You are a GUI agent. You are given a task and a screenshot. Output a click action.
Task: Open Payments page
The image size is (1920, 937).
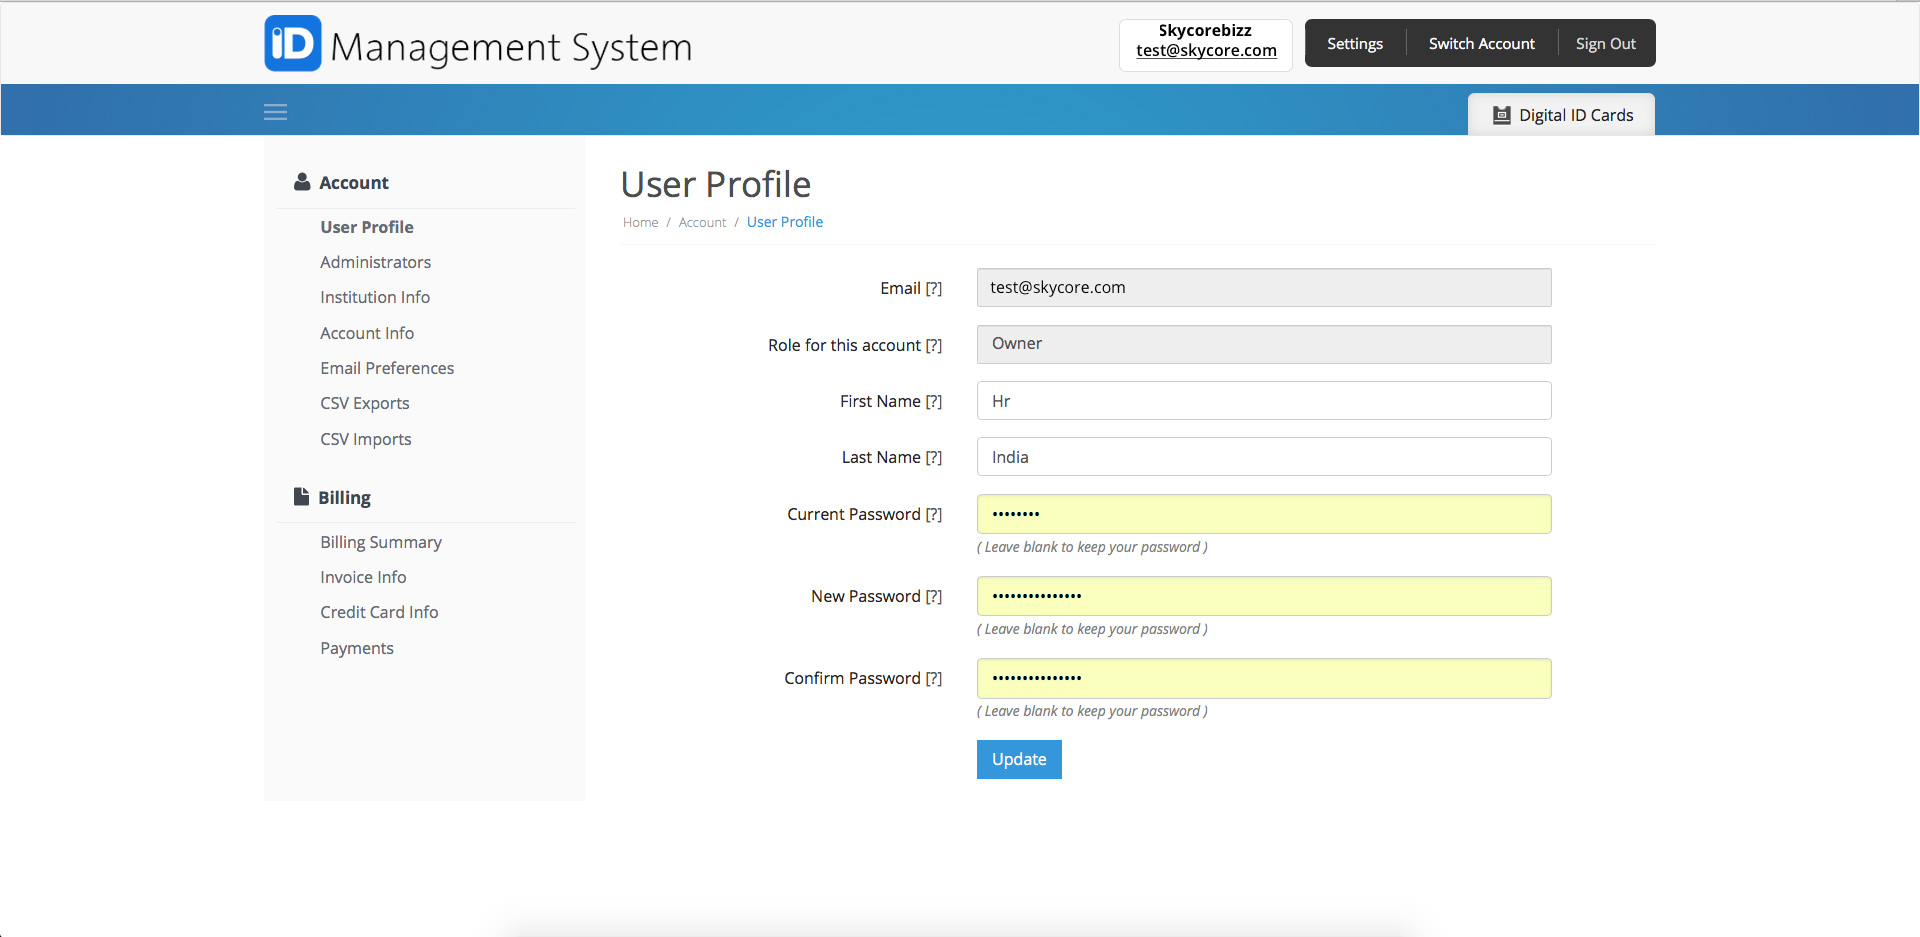357,648
